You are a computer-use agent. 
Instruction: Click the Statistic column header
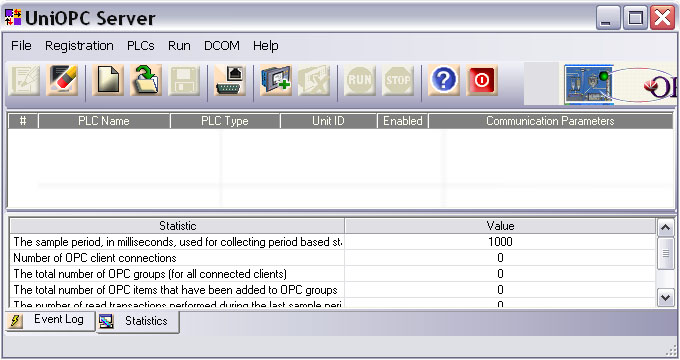pos(177,226)
